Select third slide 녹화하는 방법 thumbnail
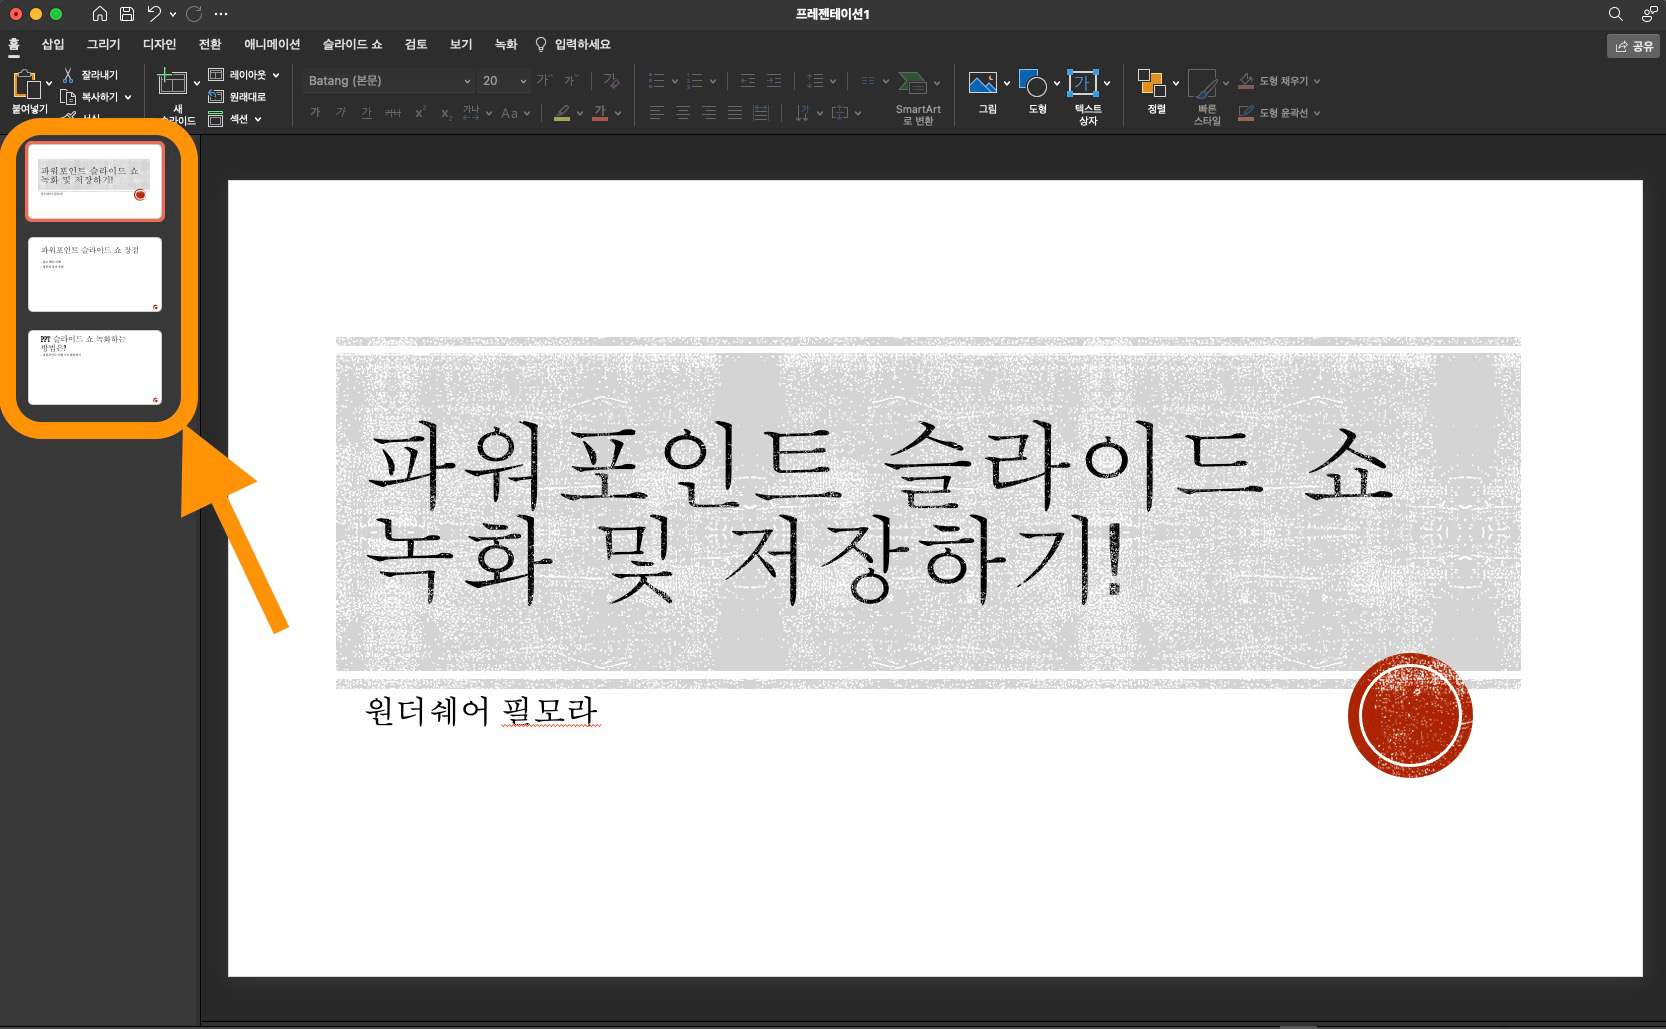 click(95, 367)
